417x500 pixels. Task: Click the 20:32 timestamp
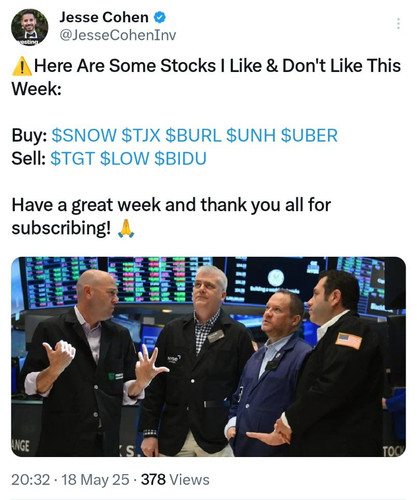pos(31,480)
